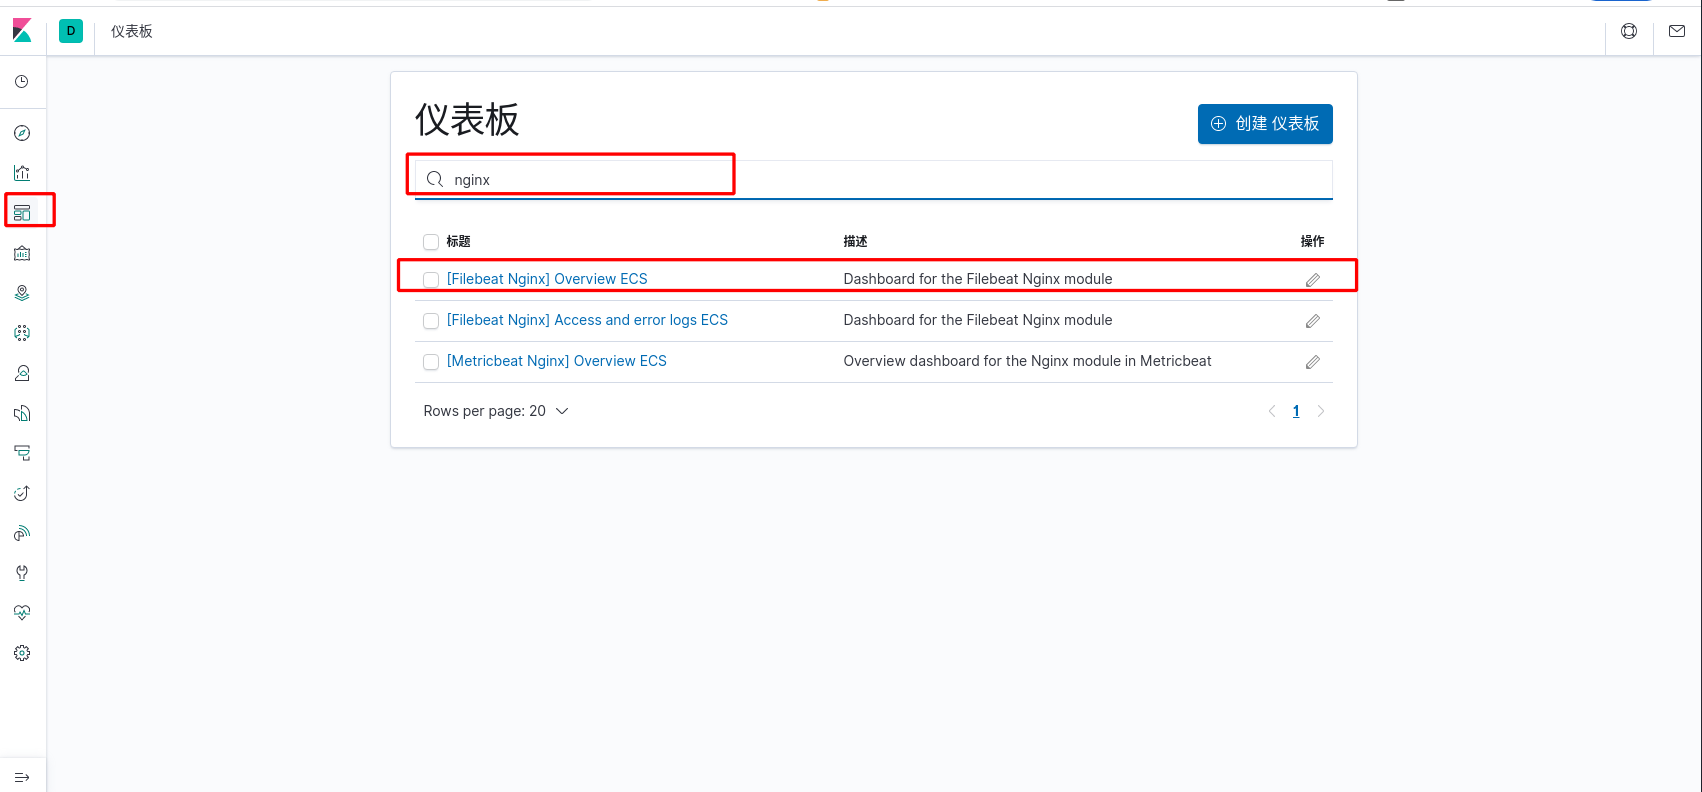The width and height of the screenshot is (1702, 792).
Task: Click the 创建 仪表板 button
Action: (x=1265, y=124)
